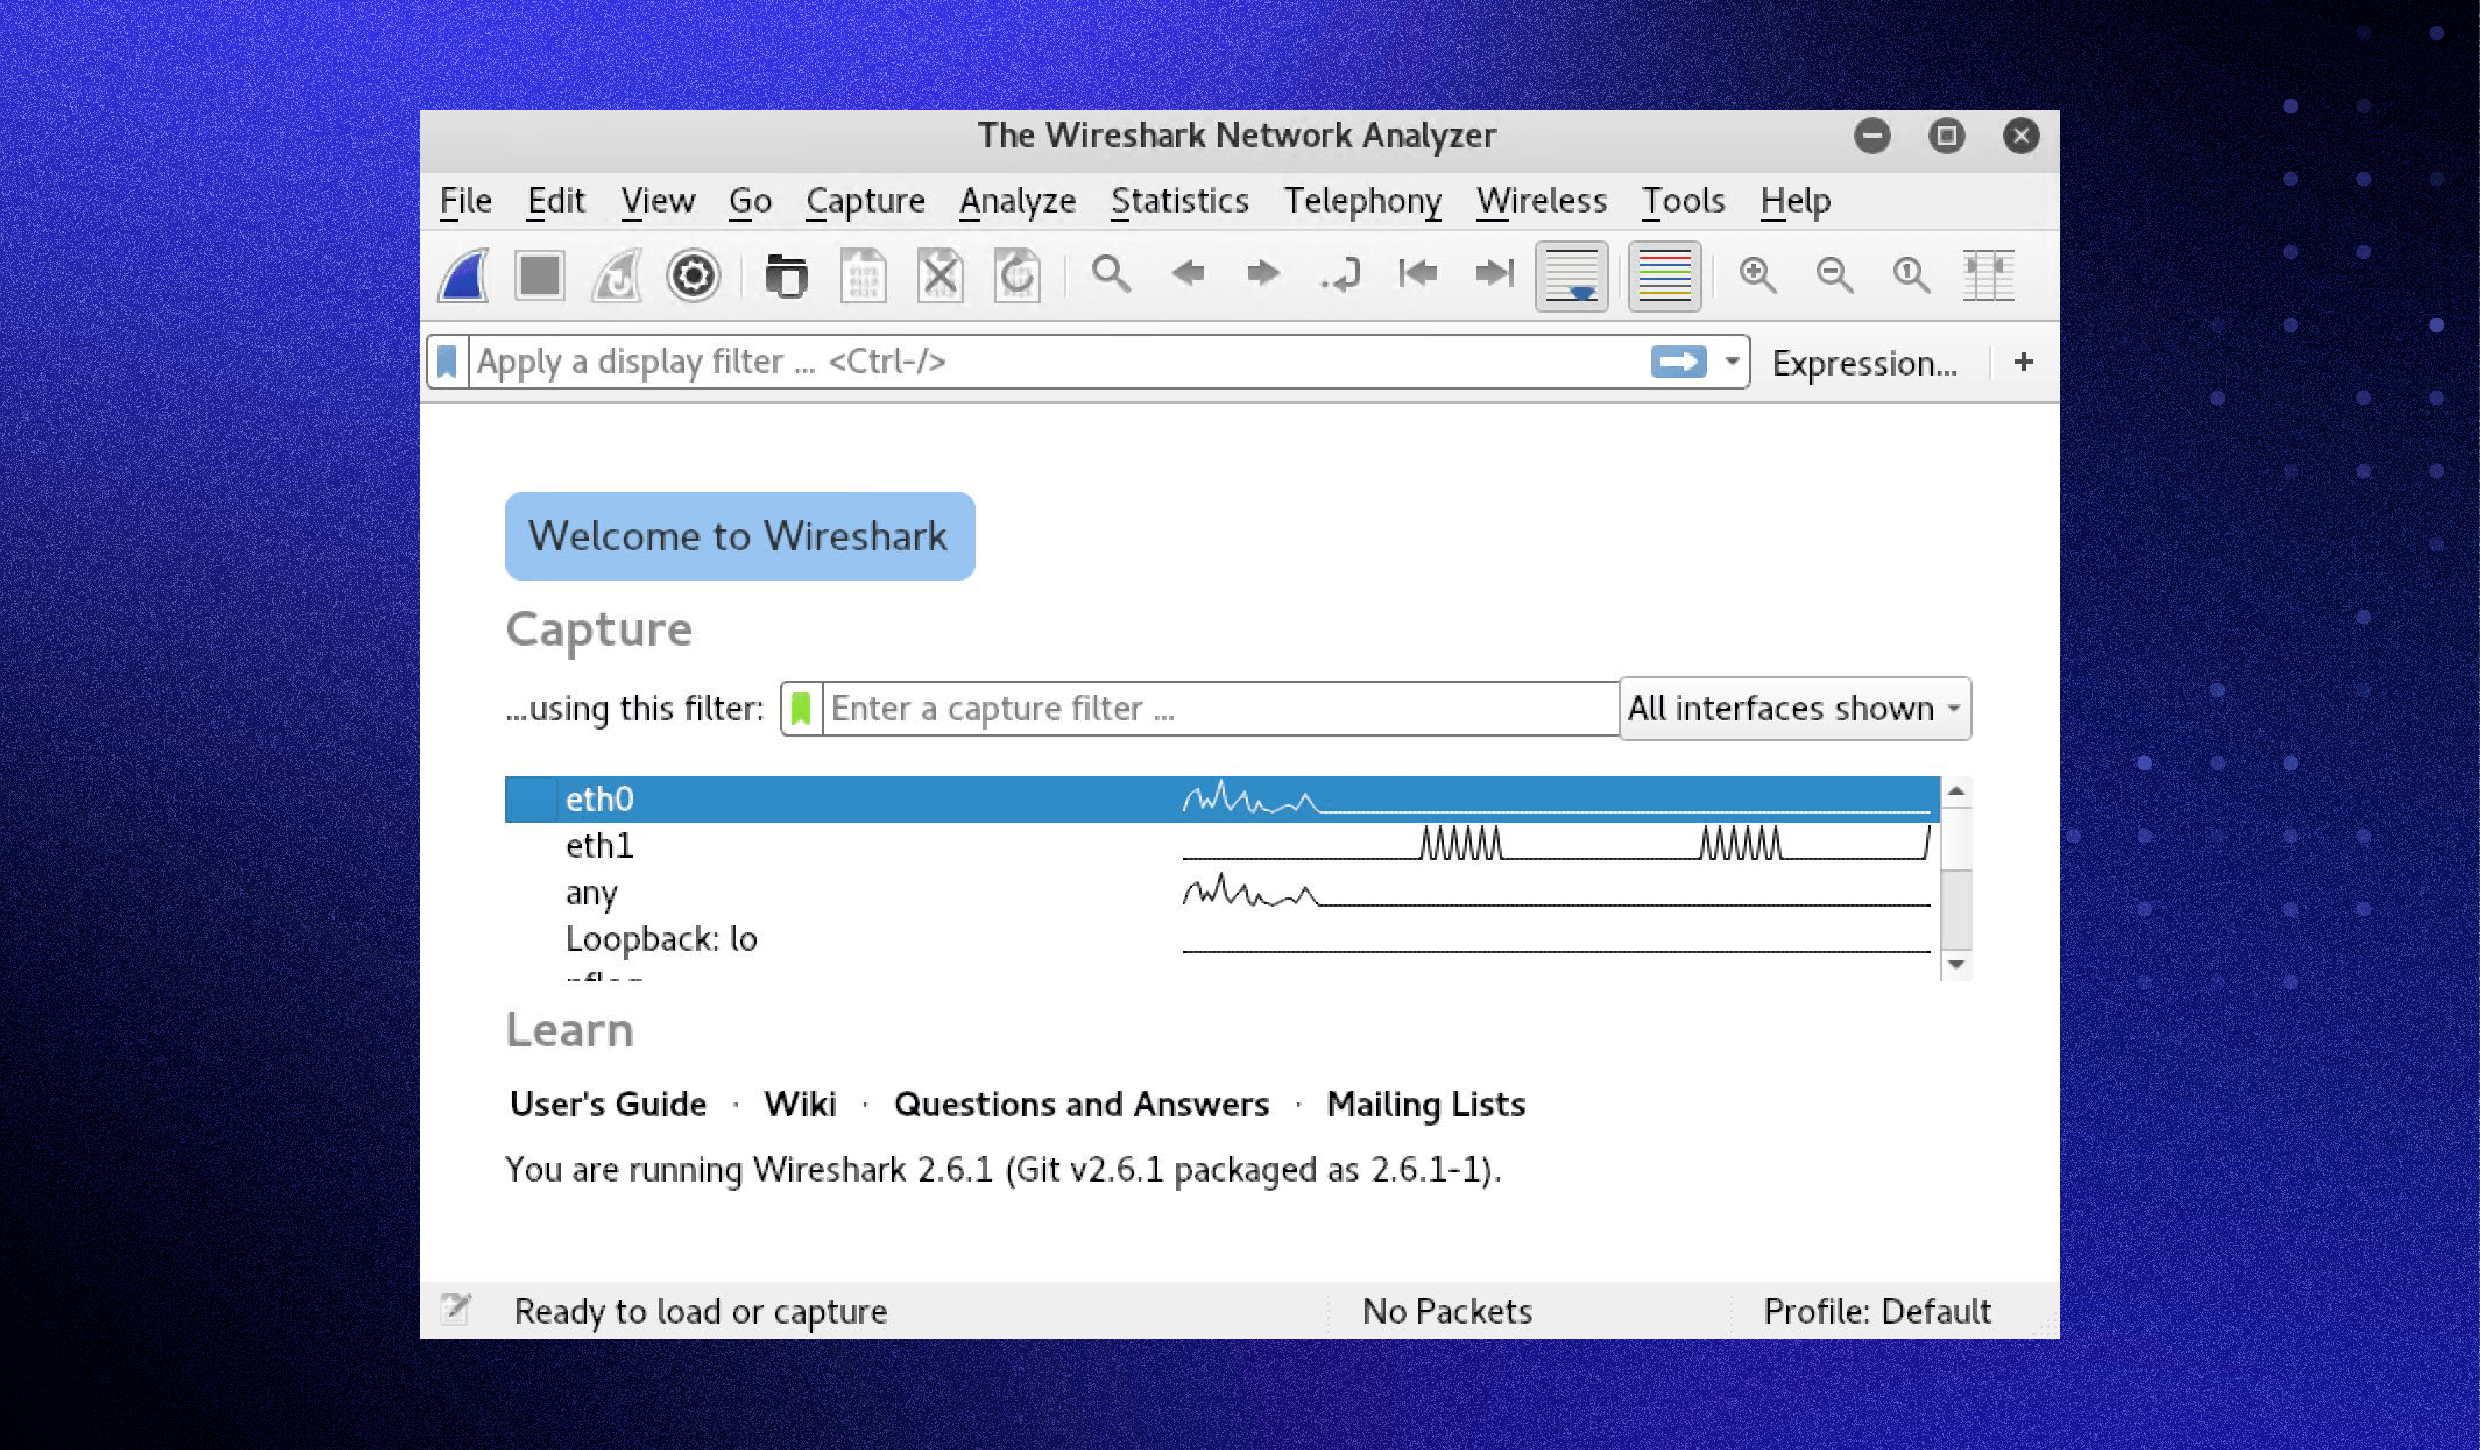Open the Statistics menu
Screen dimensions: 2480x1450
coord(1182,200)
